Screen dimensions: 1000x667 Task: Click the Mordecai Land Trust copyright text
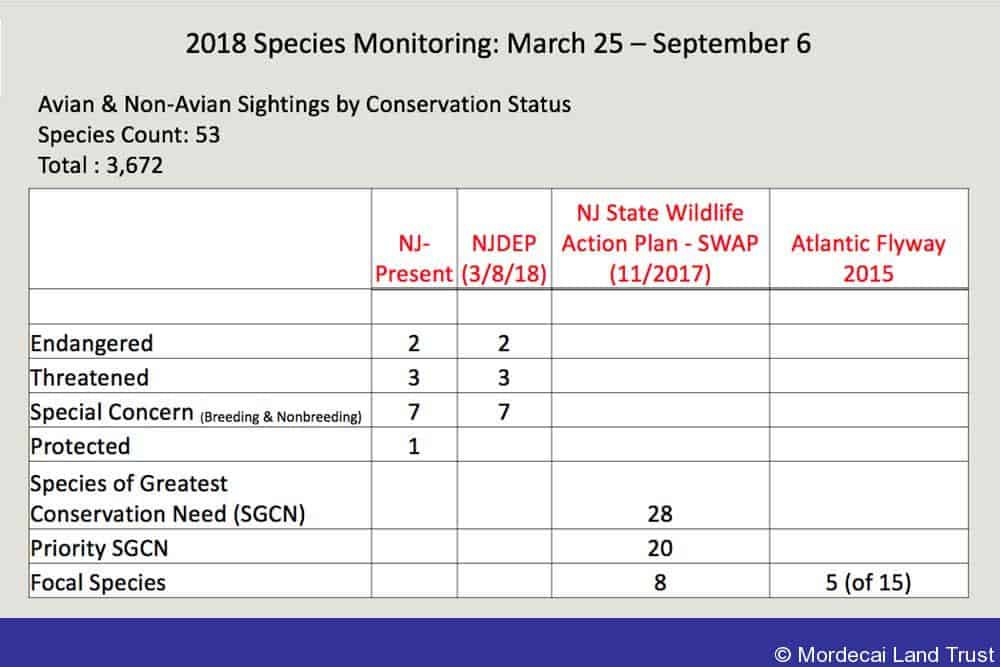[x=884, y=654]
